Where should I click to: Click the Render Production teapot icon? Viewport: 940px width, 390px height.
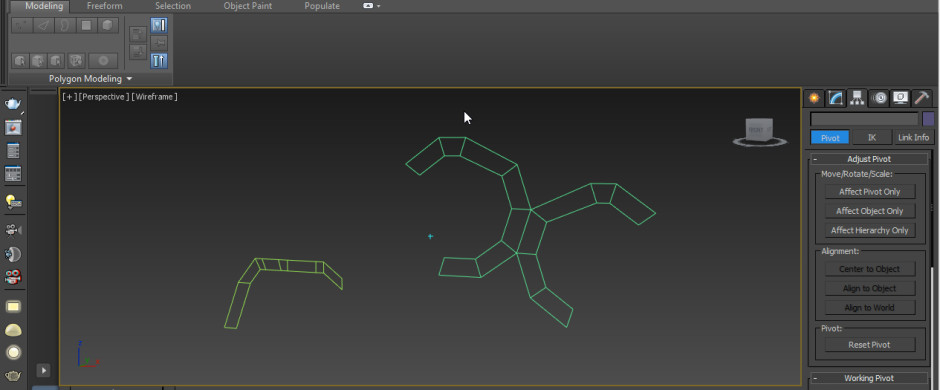(x=13, y=104)
